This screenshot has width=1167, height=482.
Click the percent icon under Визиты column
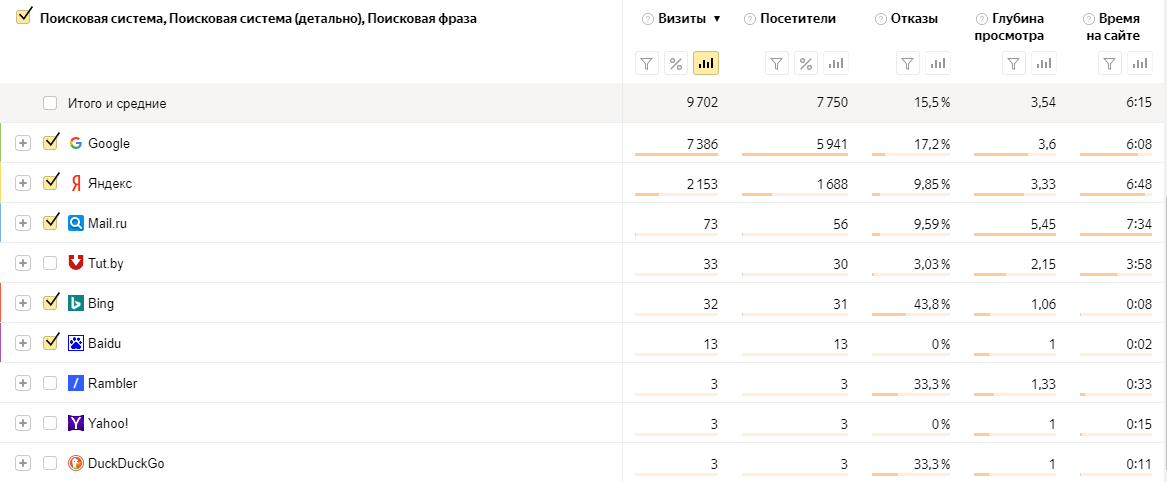[676, 64]
